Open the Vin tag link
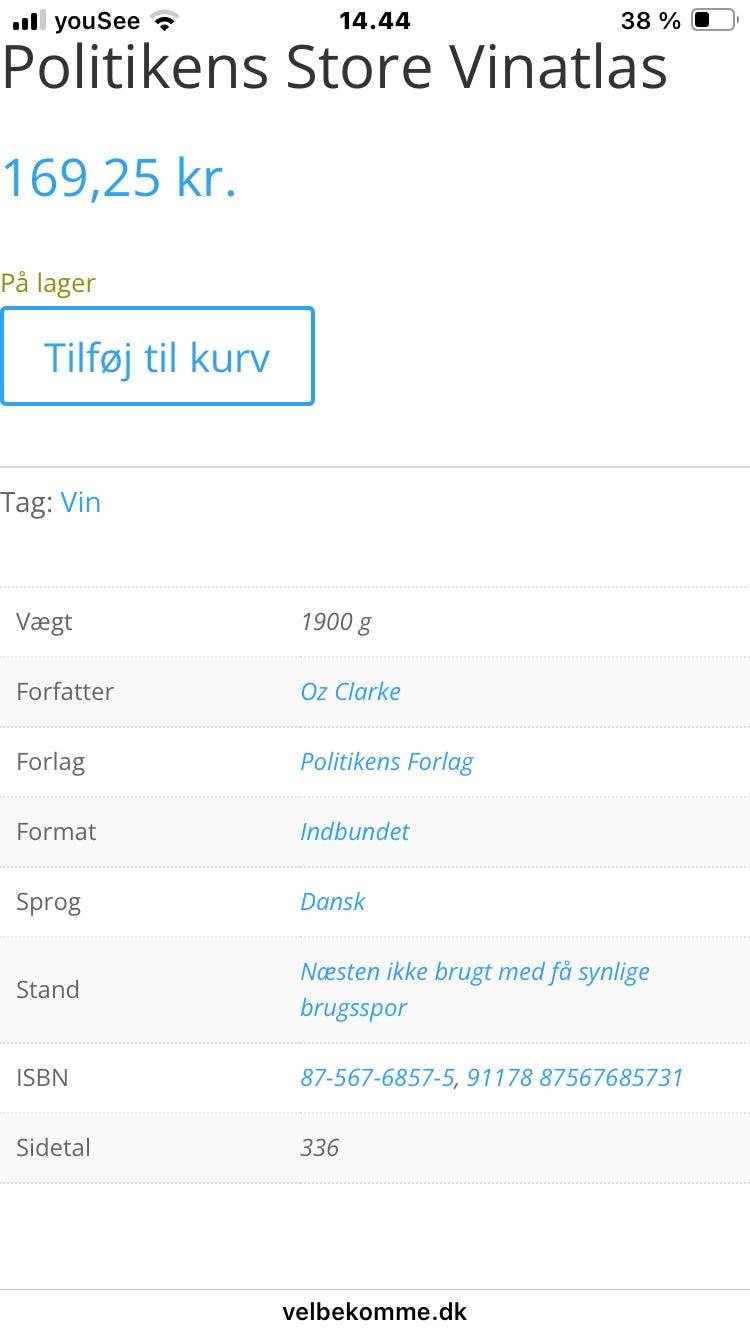Viewport: 750px width, 1334px height. point(81,502)
